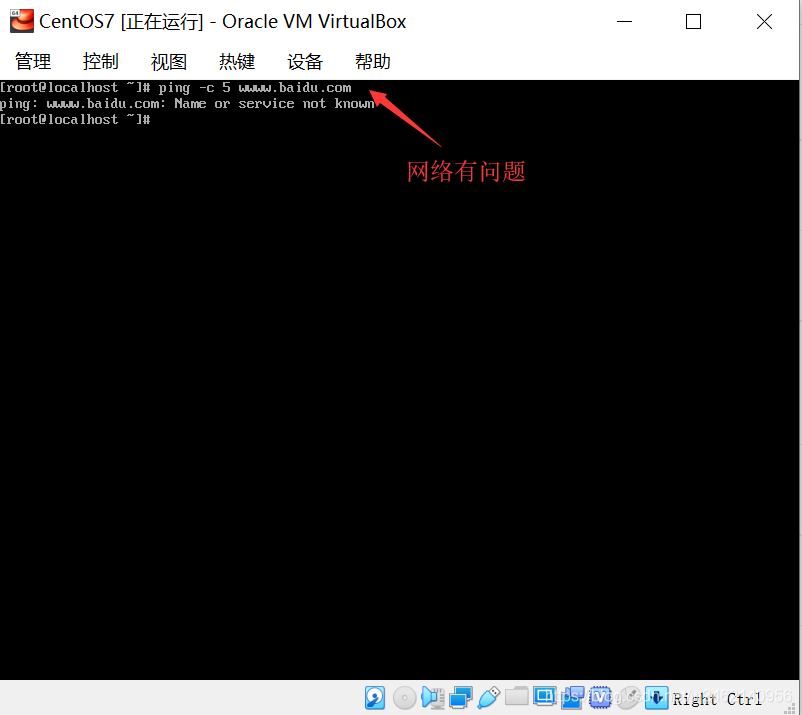Screen dimensions: 802x715
Task: Click the mouse integration status icon
Action: [628, 698]
